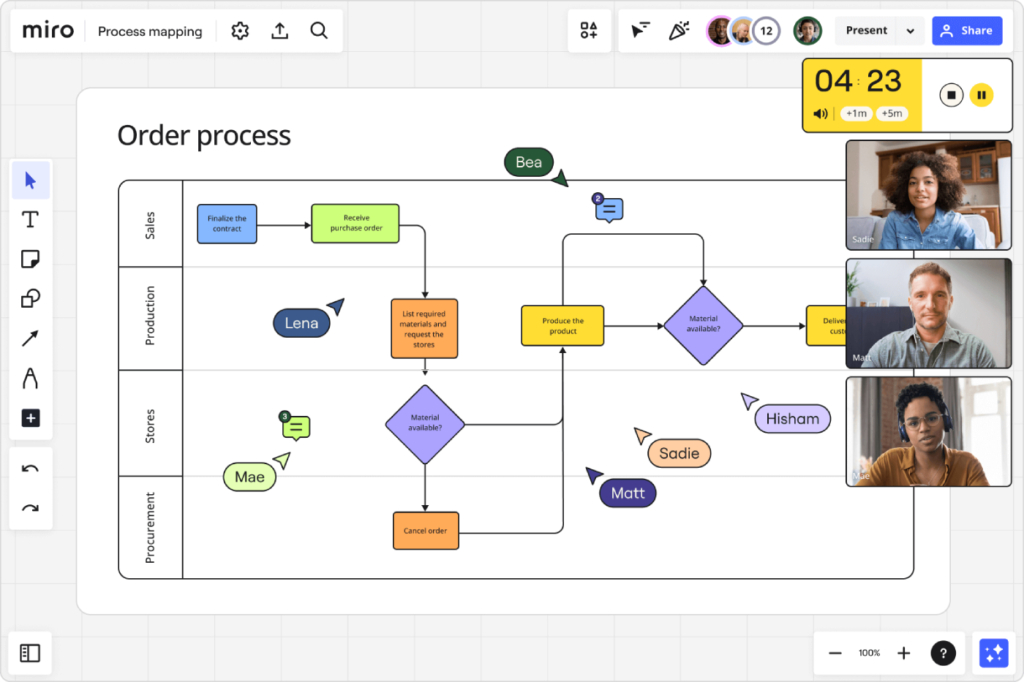
Task: Pause the running timer
Action: (981, 95)
